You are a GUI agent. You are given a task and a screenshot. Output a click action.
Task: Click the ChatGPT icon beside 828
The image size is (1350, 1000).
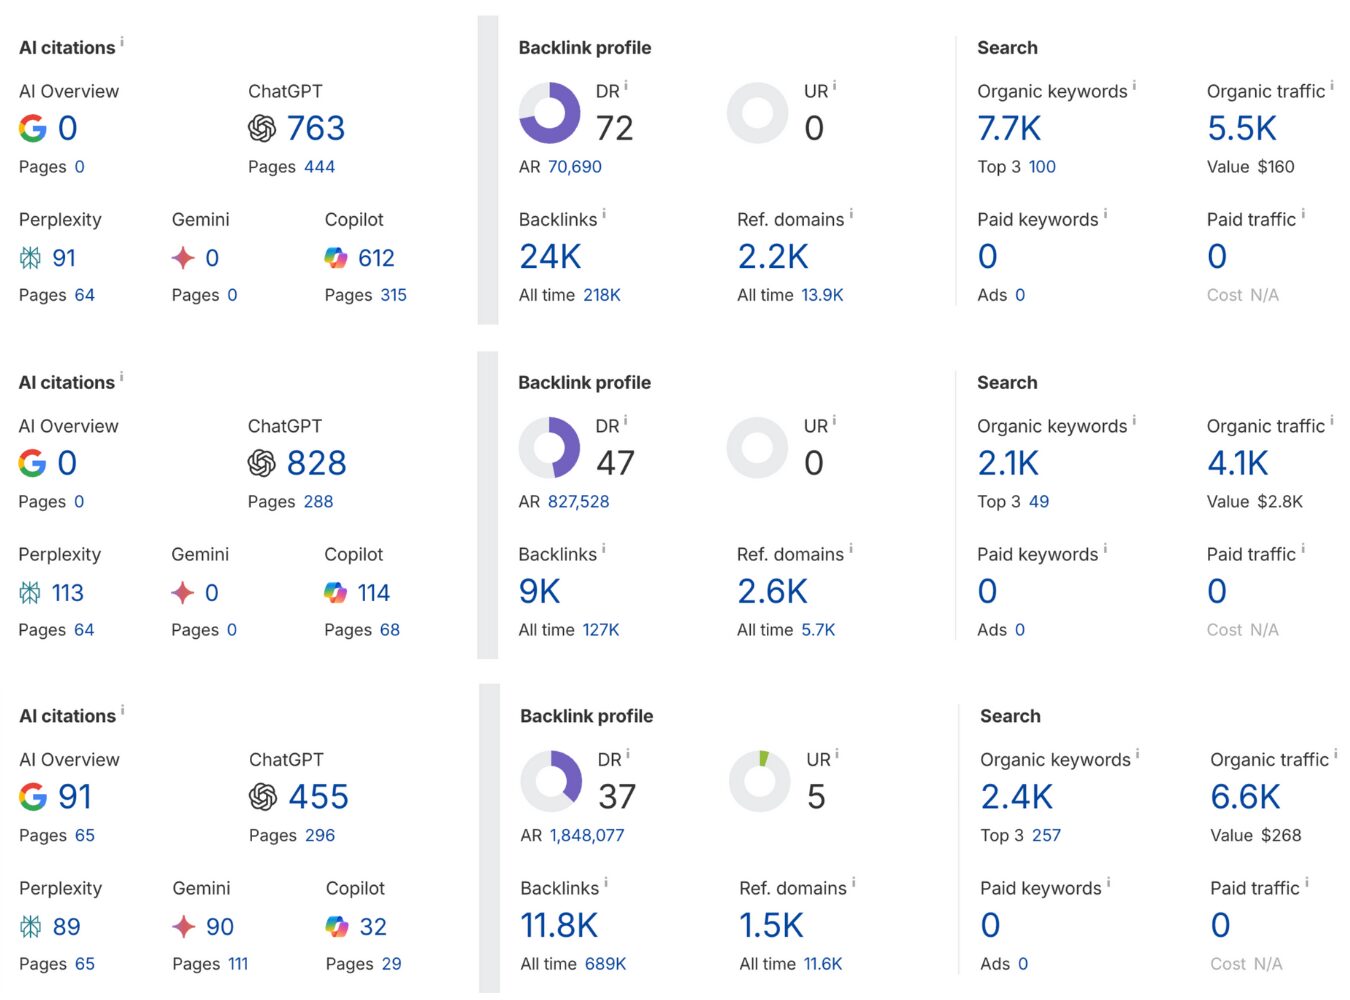pyautogui.click(x=262, y=463)
